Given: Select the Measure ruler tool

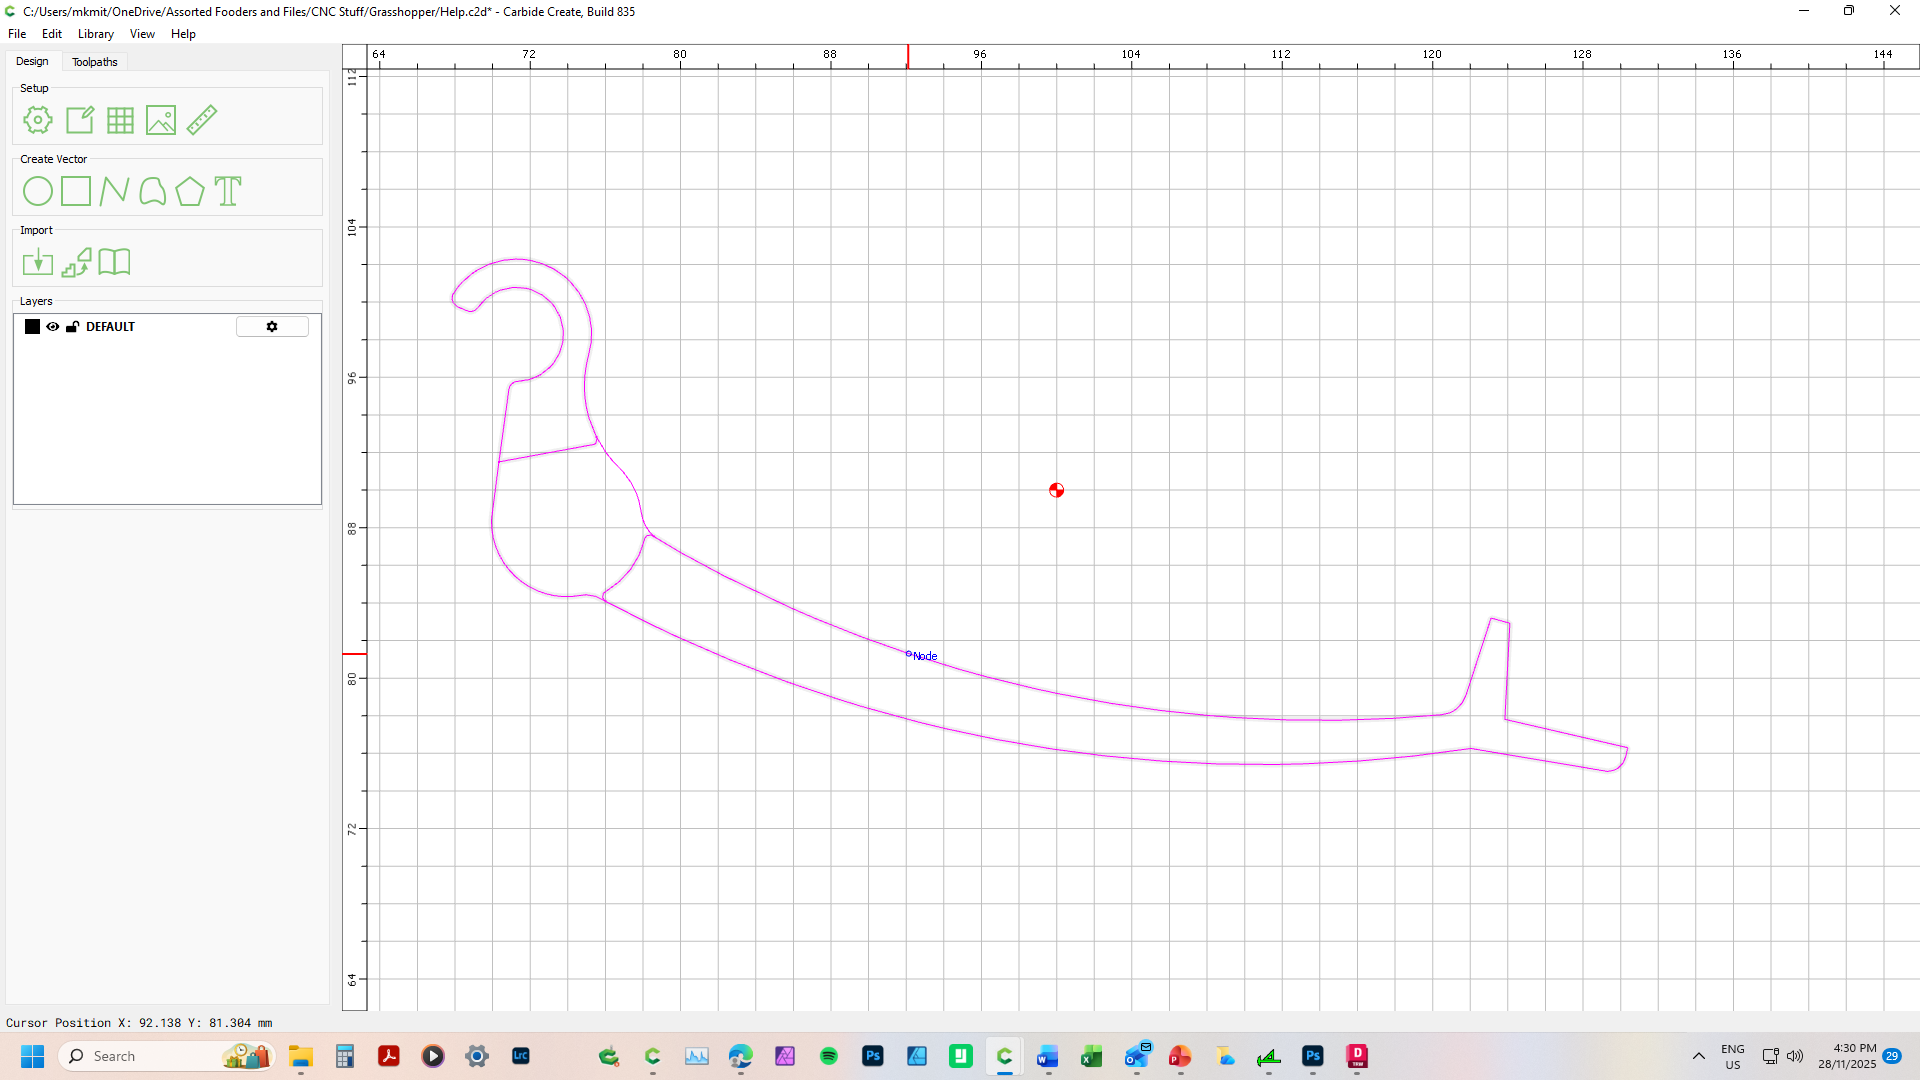Looking at the screenshot, I should [202, 120].
